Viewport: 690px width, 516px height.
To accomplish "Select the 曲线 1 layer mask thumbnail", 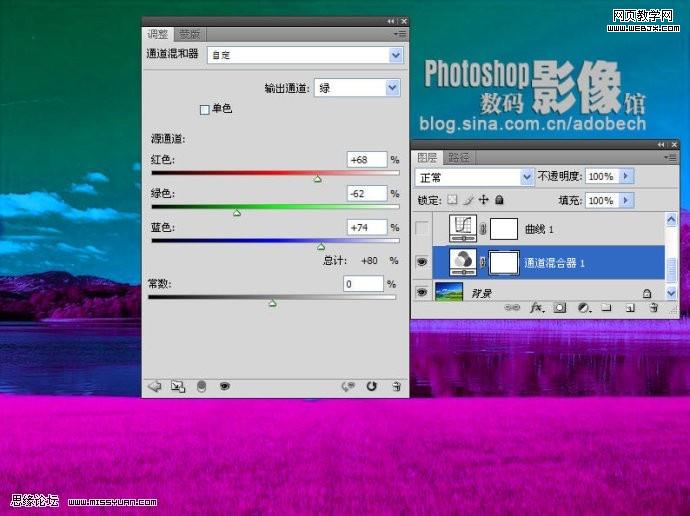I will click(504, 229).
